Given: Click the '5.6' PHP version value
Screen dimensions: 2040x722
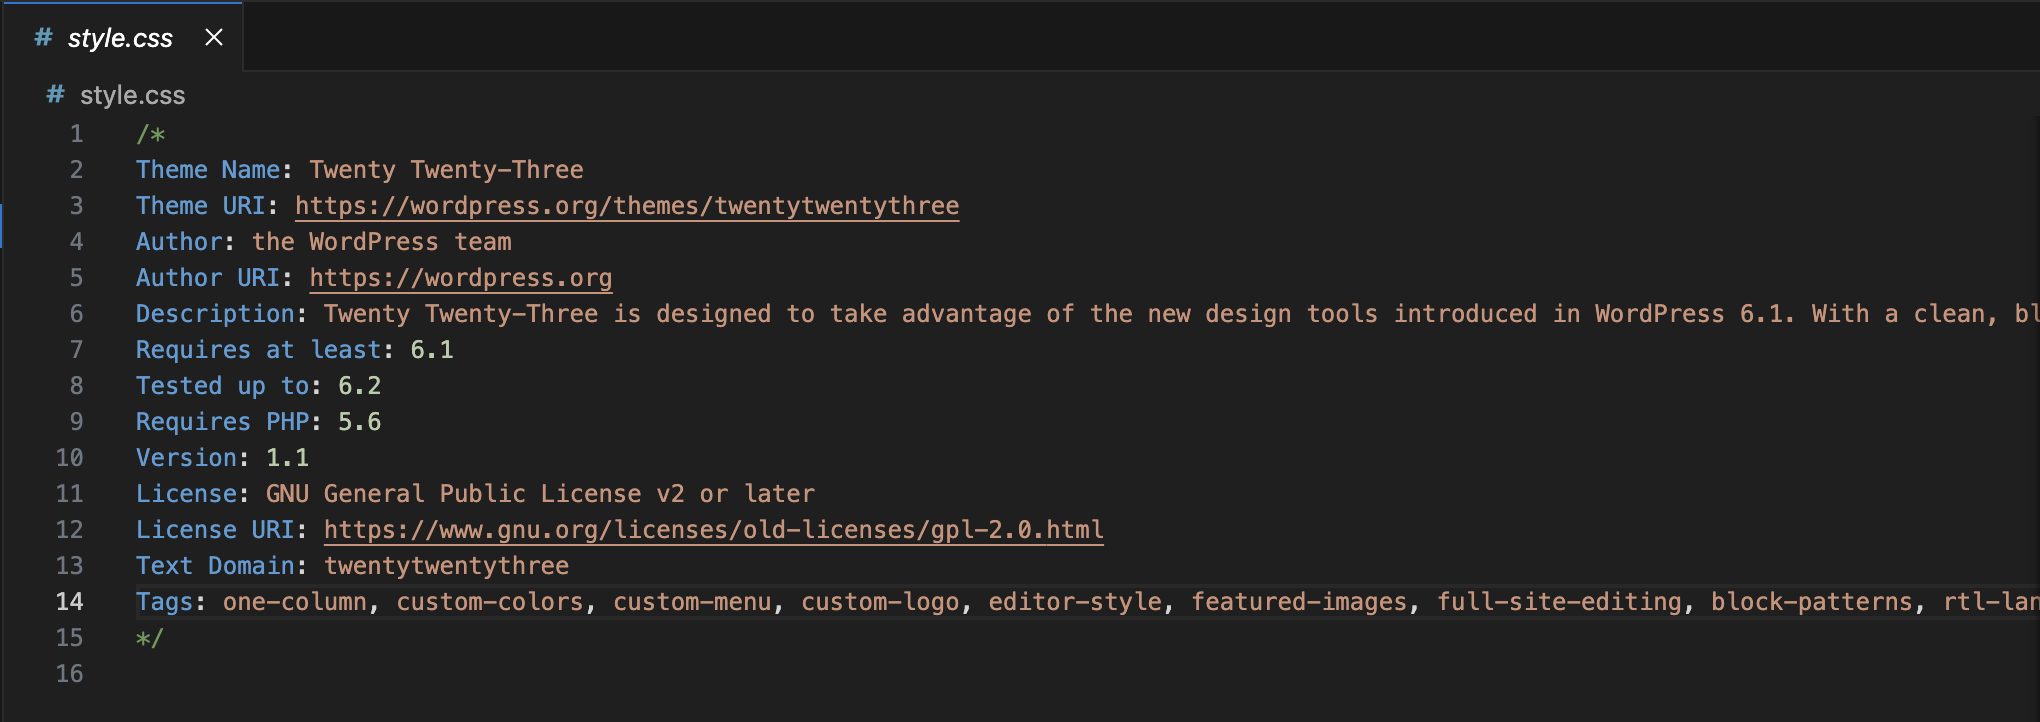Looking at the screenshot, I should [360, 422].
